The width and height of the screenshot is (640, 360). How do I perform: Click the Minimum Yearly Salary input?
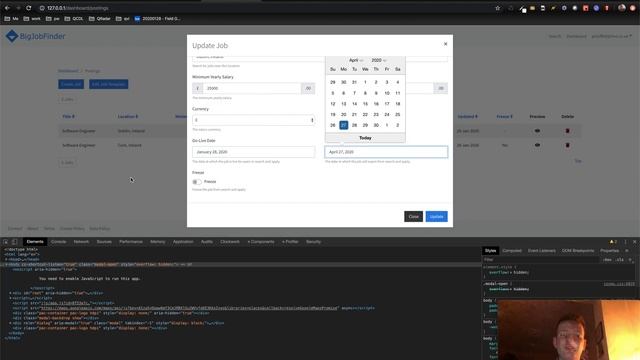[252, 88]
